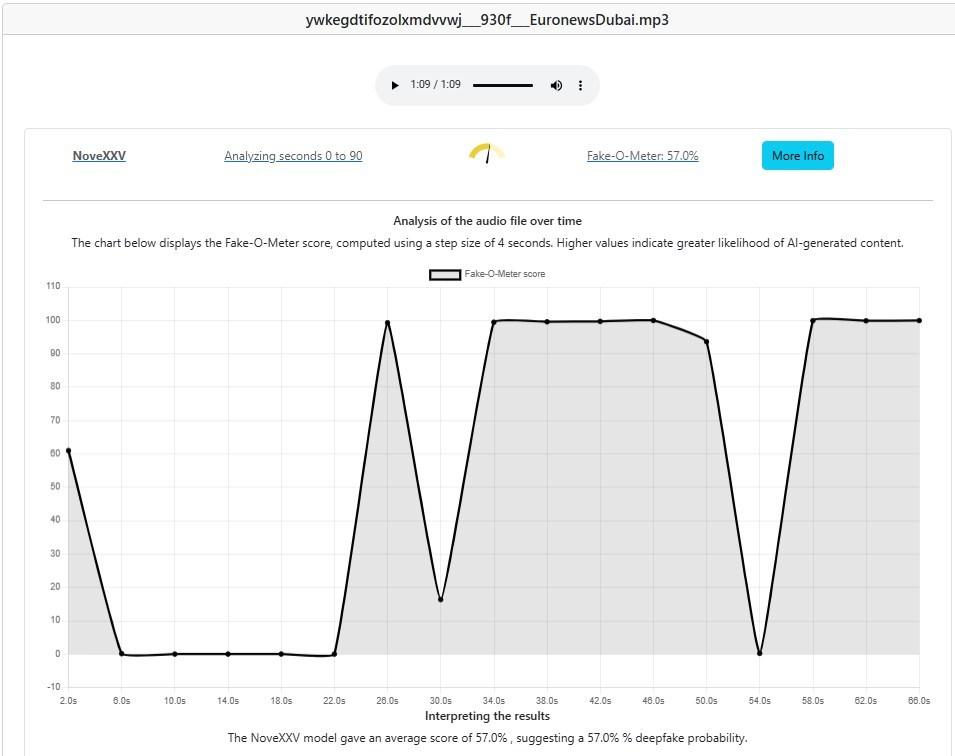Click the low data point at 30.0s
Image resolution: width=955 pixels, height=756 pixels.
point(440,600)
